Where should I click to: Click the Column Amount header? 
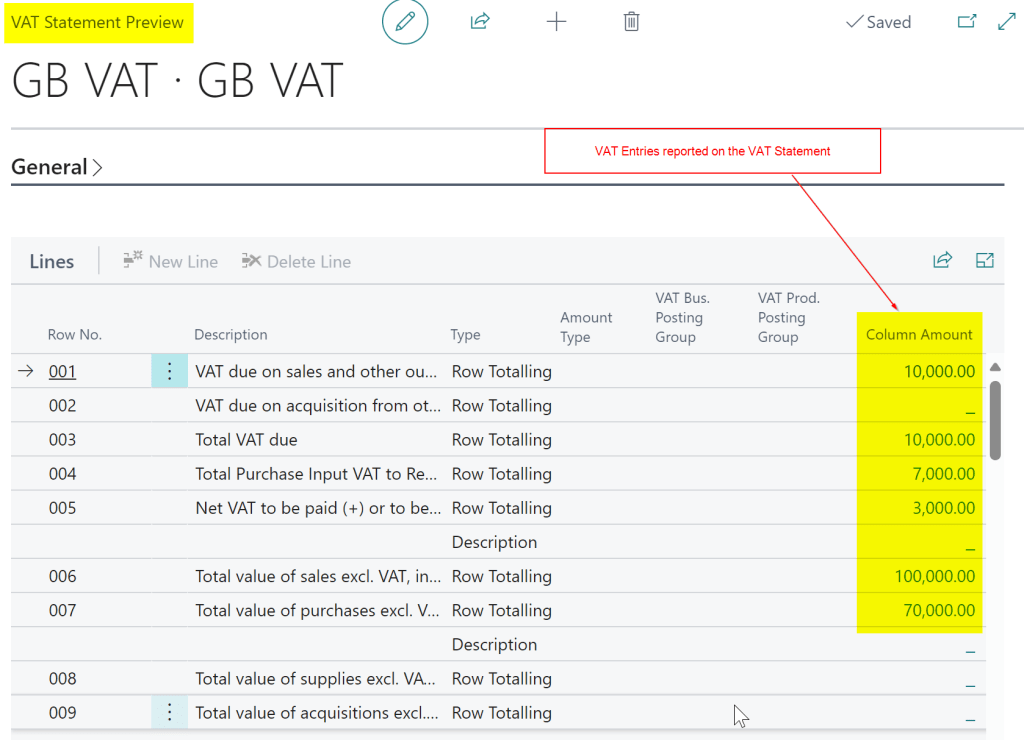[x=919, y=334]
